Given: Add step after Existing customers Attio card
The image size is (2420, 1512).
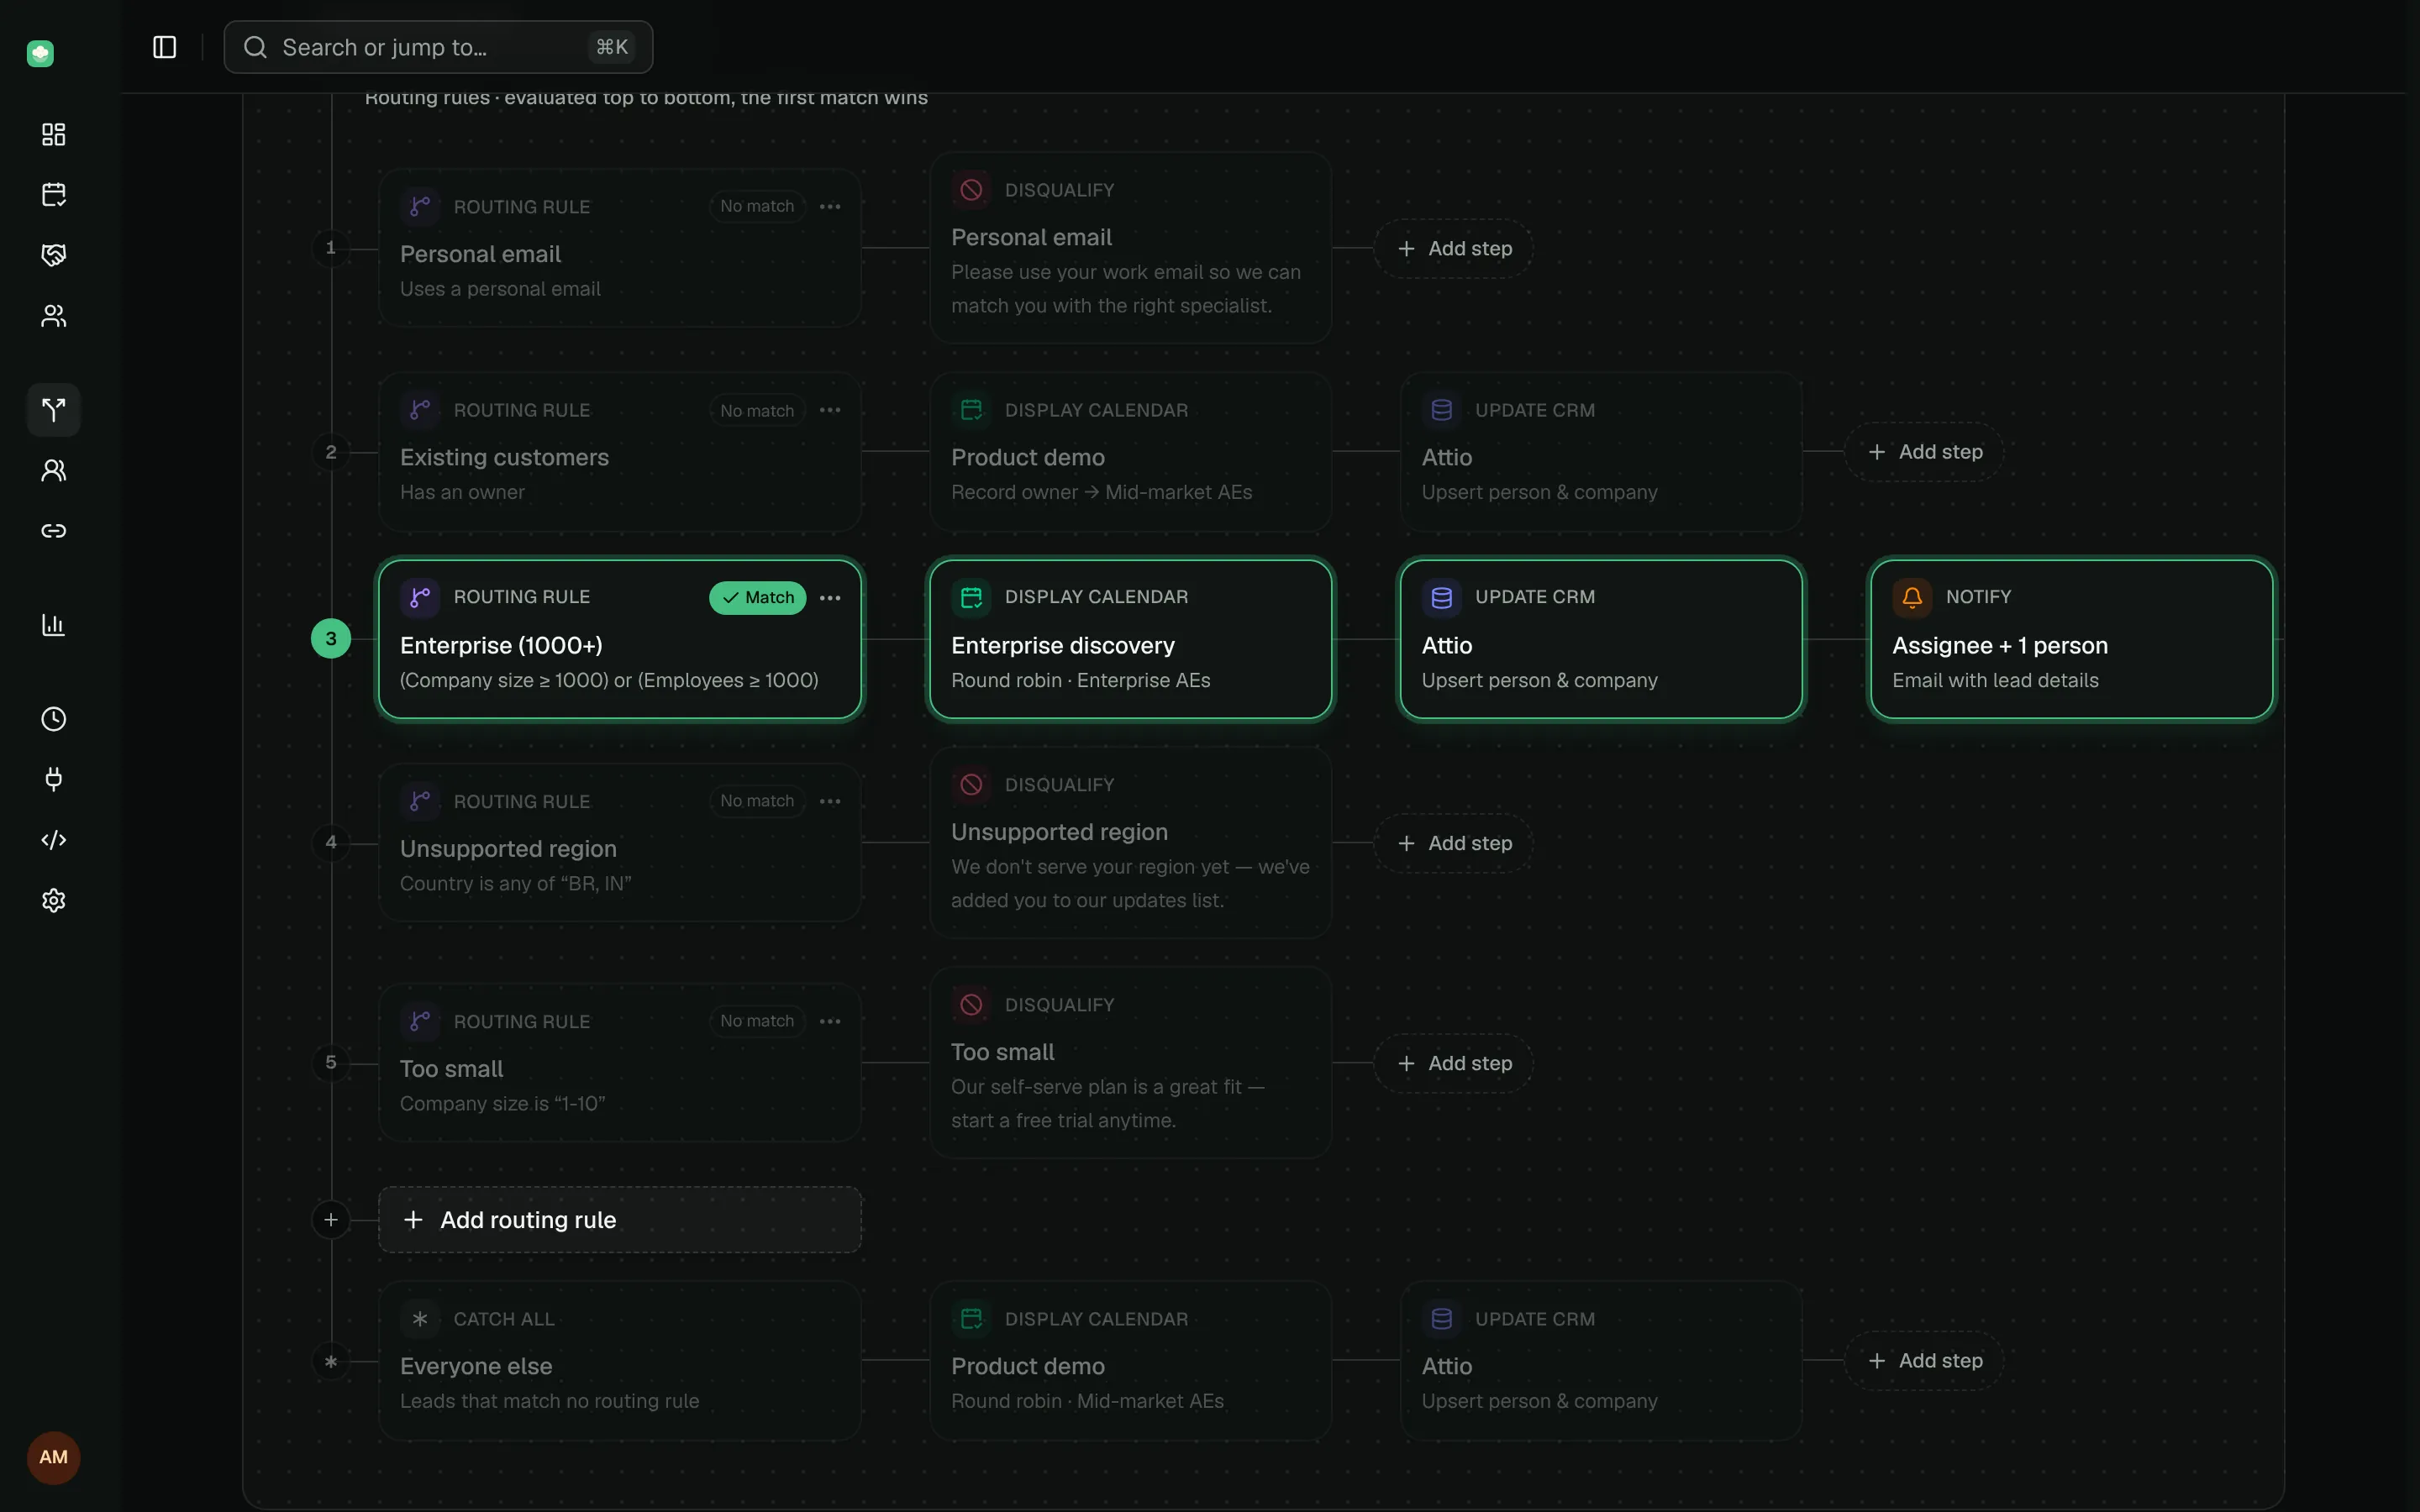Looking at the screenshot, I should (x=1925, y=452).
